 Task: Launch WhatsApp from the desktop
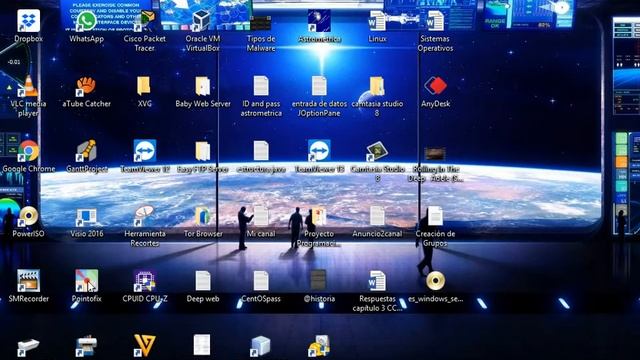point(86,26)
